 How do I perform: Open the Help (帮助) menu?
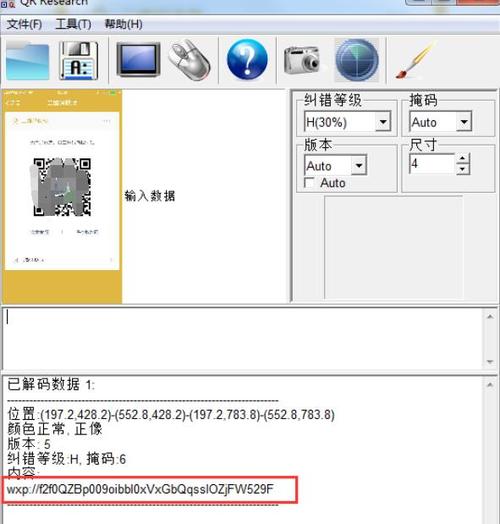click(x=123, y=24)
